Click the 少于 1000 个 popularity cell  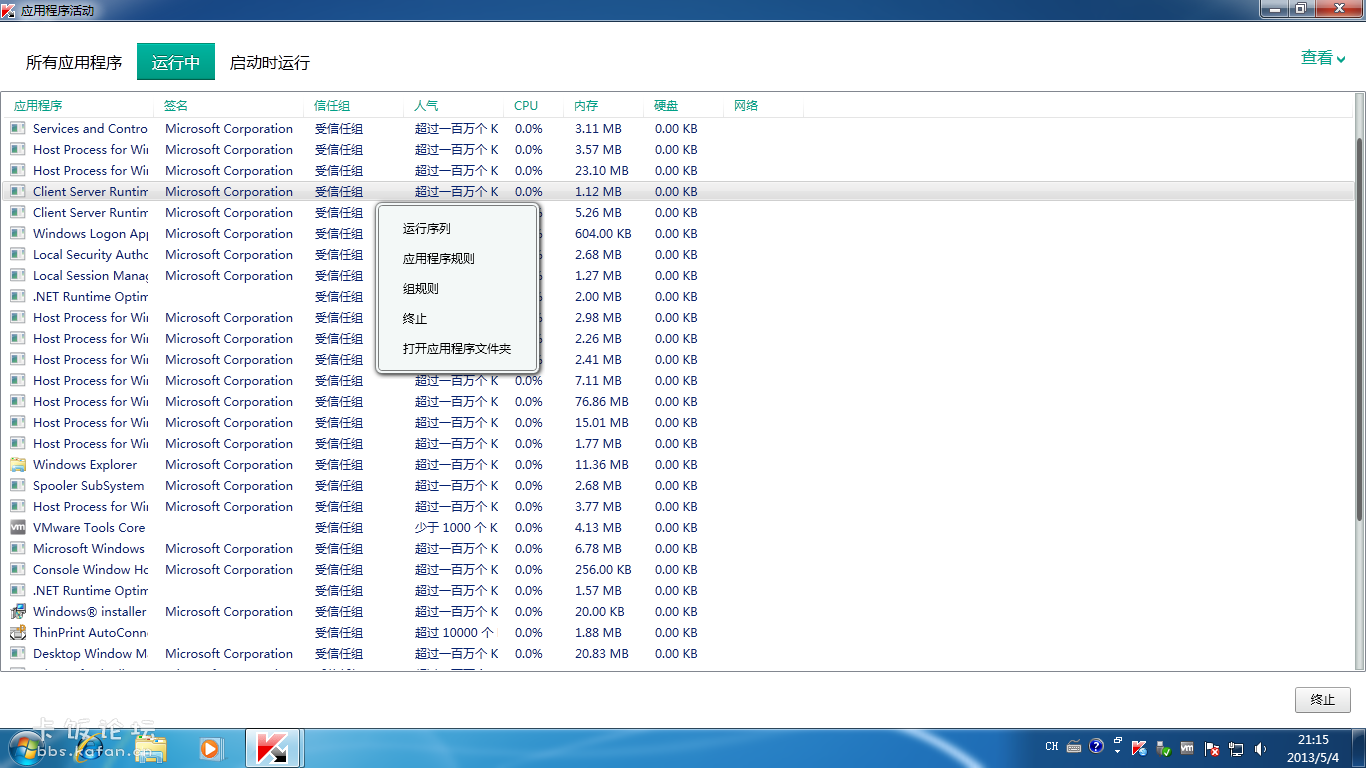[x=456, y=527]
